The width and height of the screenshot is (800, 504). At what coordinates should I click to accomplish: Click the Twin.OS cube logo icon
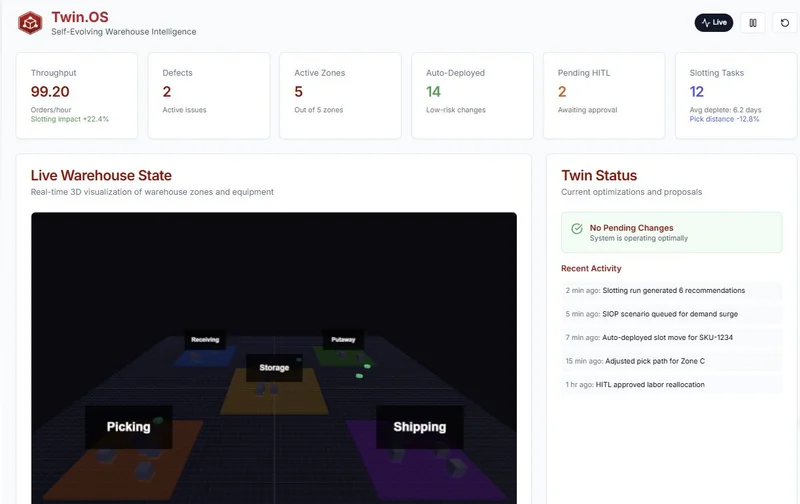pos(30,23)
